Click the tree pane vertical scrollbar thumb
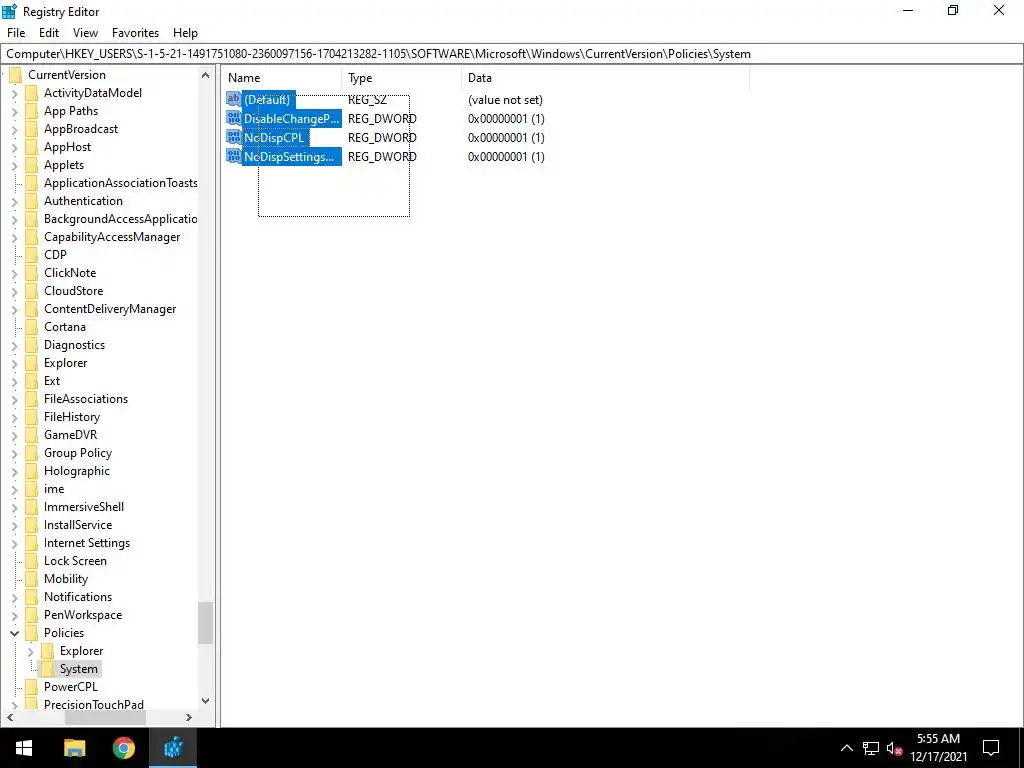 [206, 622]
